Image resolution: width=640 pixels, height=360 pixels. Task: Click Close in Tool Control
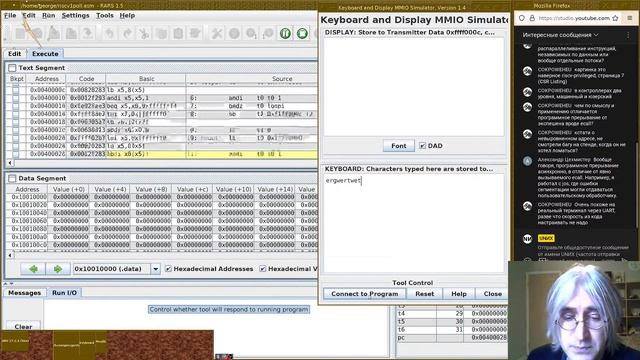[x=492, y=294]
